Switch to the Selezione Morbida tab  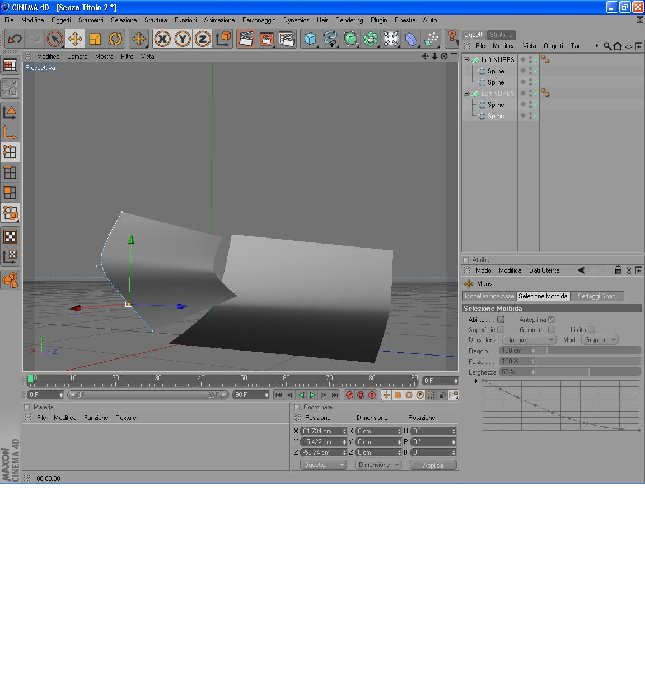(543, 296)
